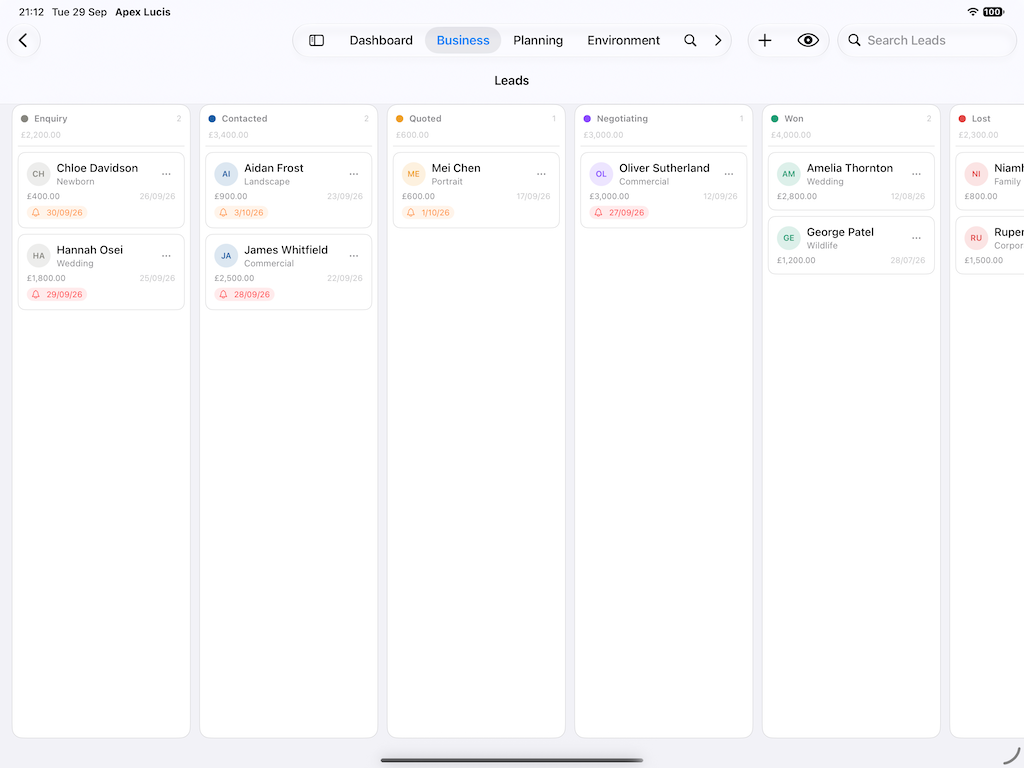Click the Enquiry column header
Viewport: 1024px width, 768px height.
click(101, 126)
